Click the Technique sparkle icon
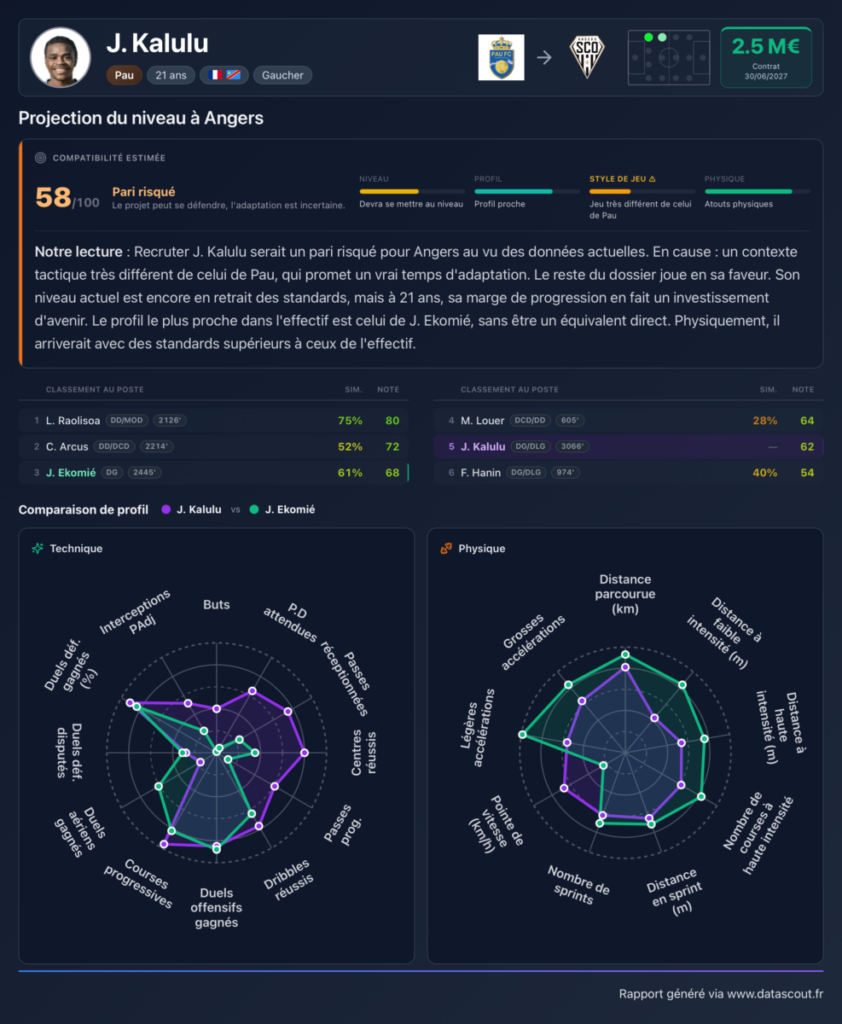This screenshot has width=842, height=1024. pos(38,549)
